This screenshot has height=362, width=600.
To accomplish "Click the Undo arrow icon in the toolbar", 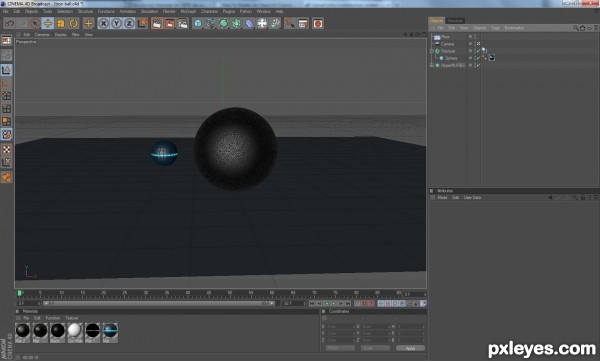I will pos(10,24).
